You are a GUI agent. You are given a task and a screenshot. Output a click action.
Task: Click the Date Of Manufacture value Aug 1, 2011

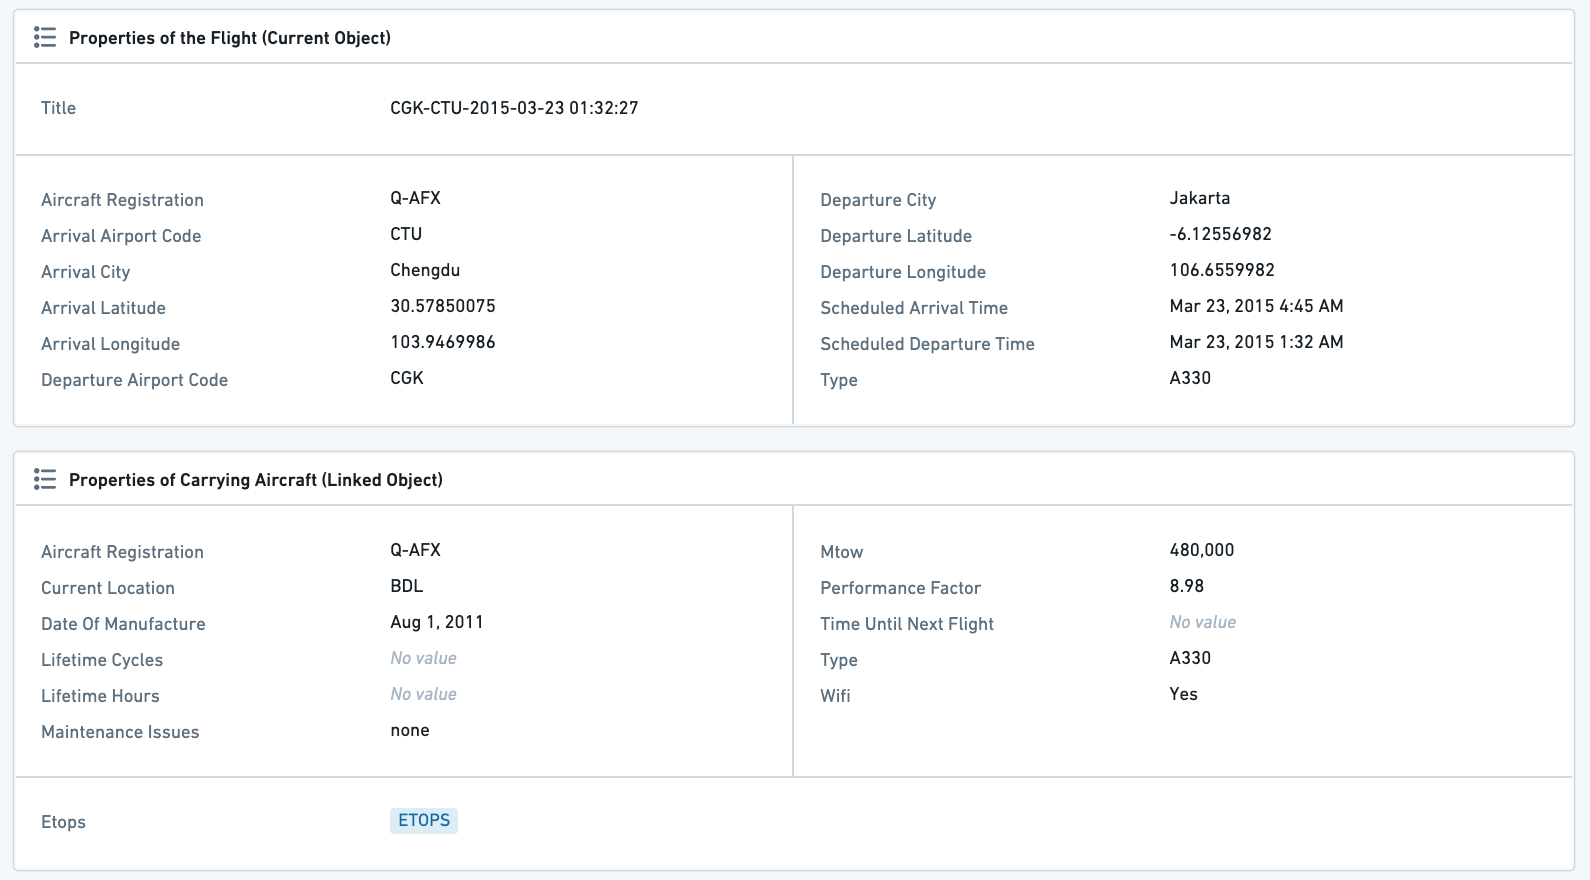coord(437,622)
